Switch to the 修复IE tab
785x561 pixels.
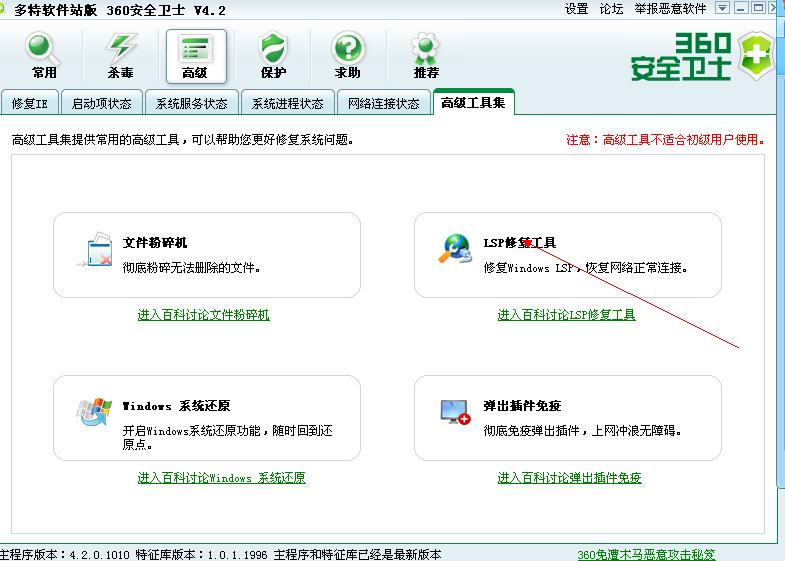pos(30,103)
